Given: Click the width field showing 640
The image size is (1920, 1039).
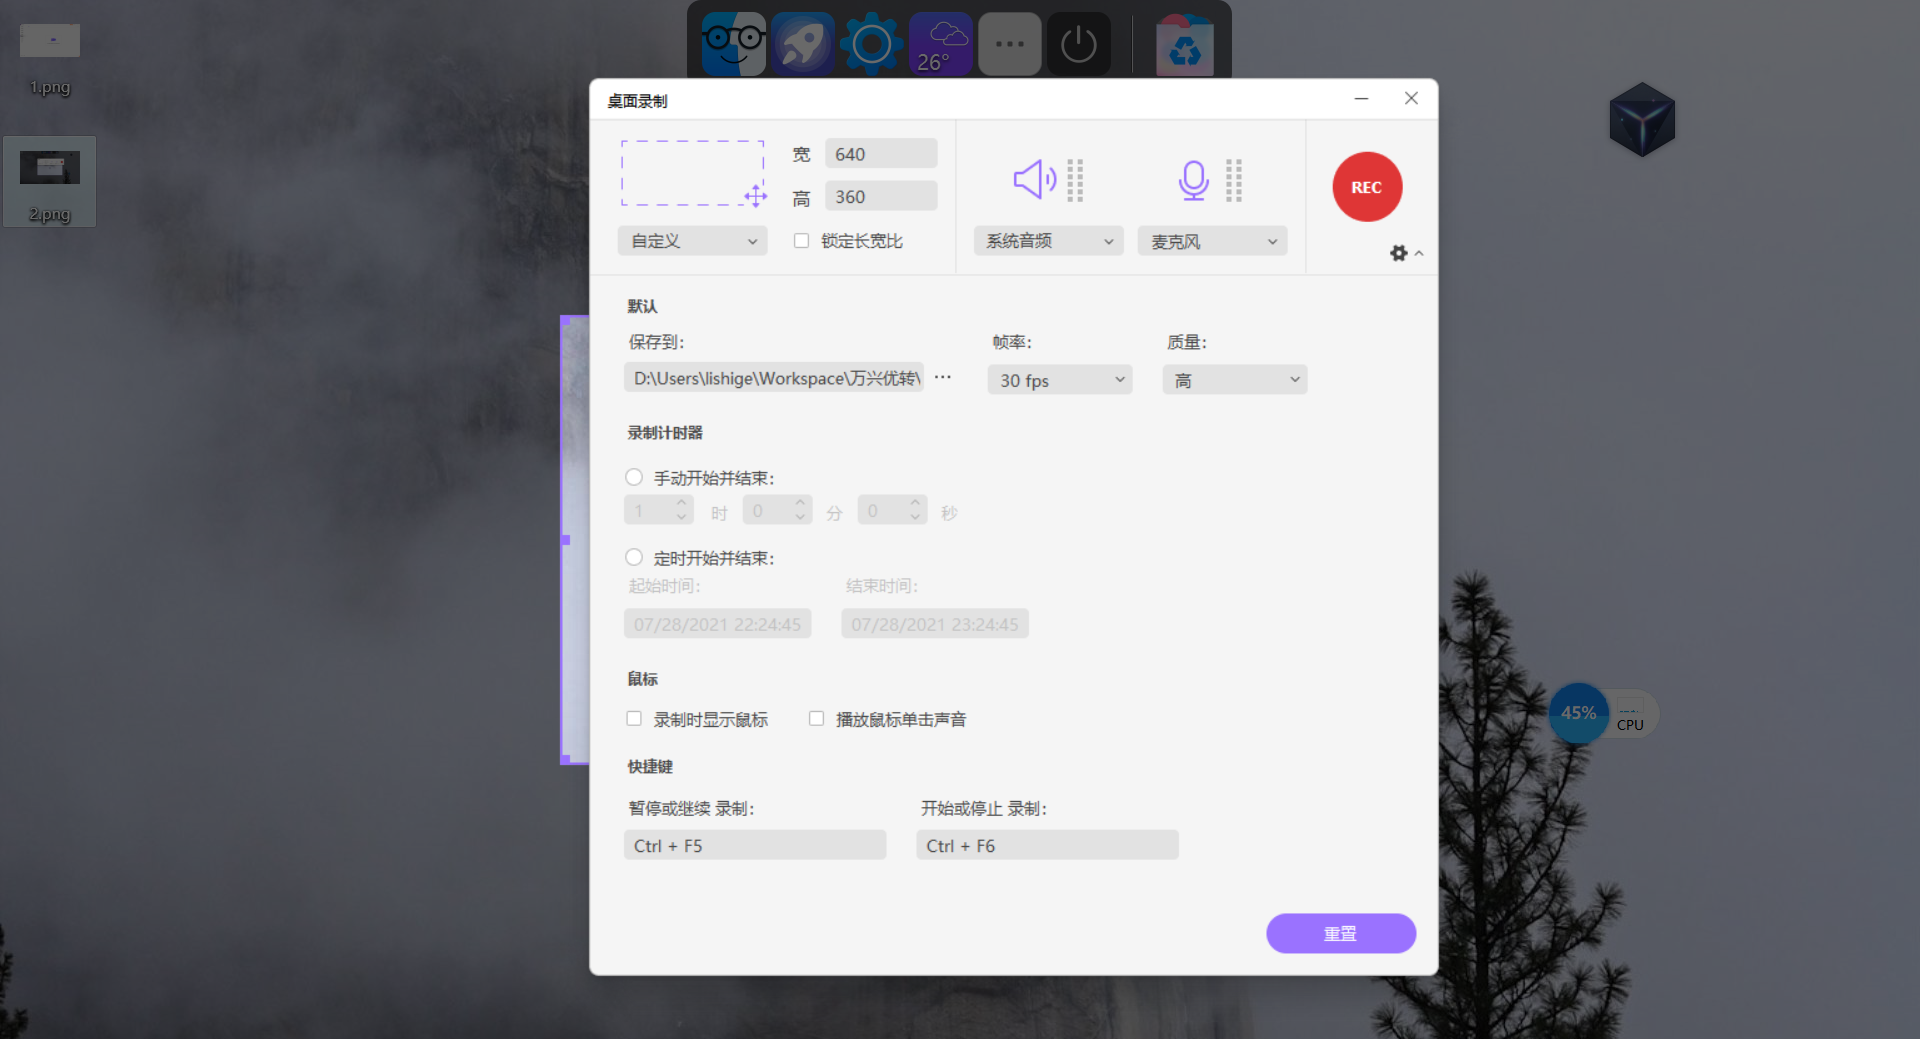Looking at the screenshot, I should point(880,153).
